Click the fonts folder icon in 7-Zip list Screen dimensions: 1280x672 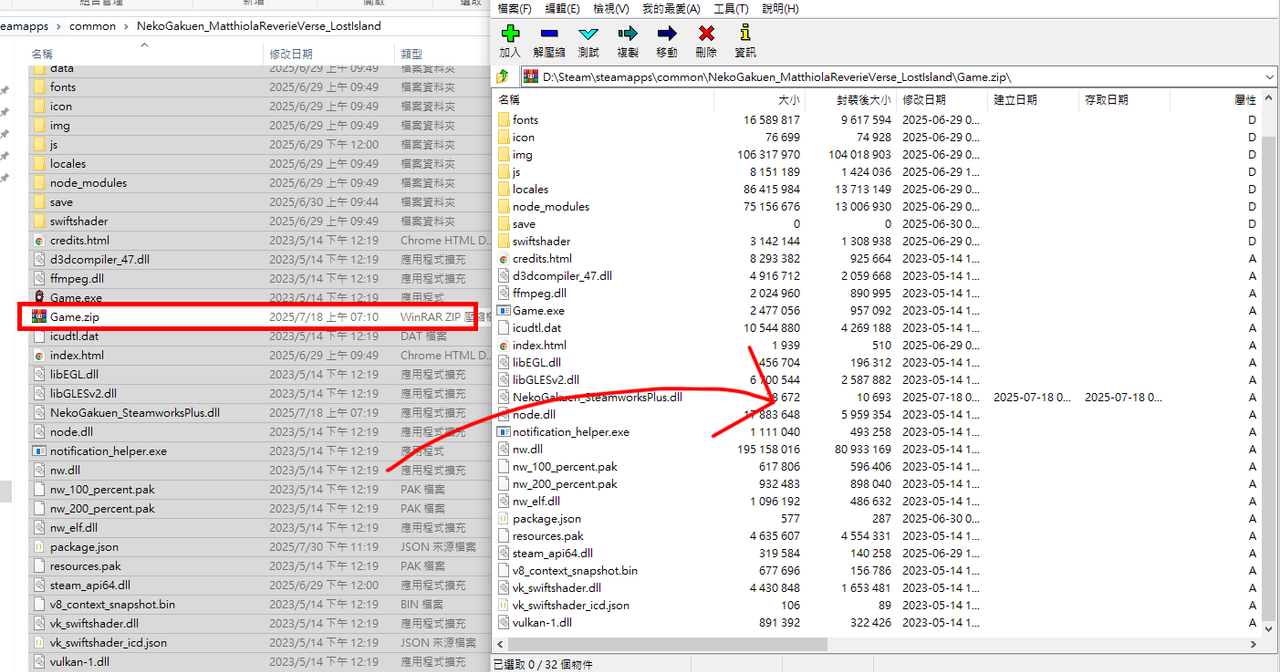coord(503,119)
